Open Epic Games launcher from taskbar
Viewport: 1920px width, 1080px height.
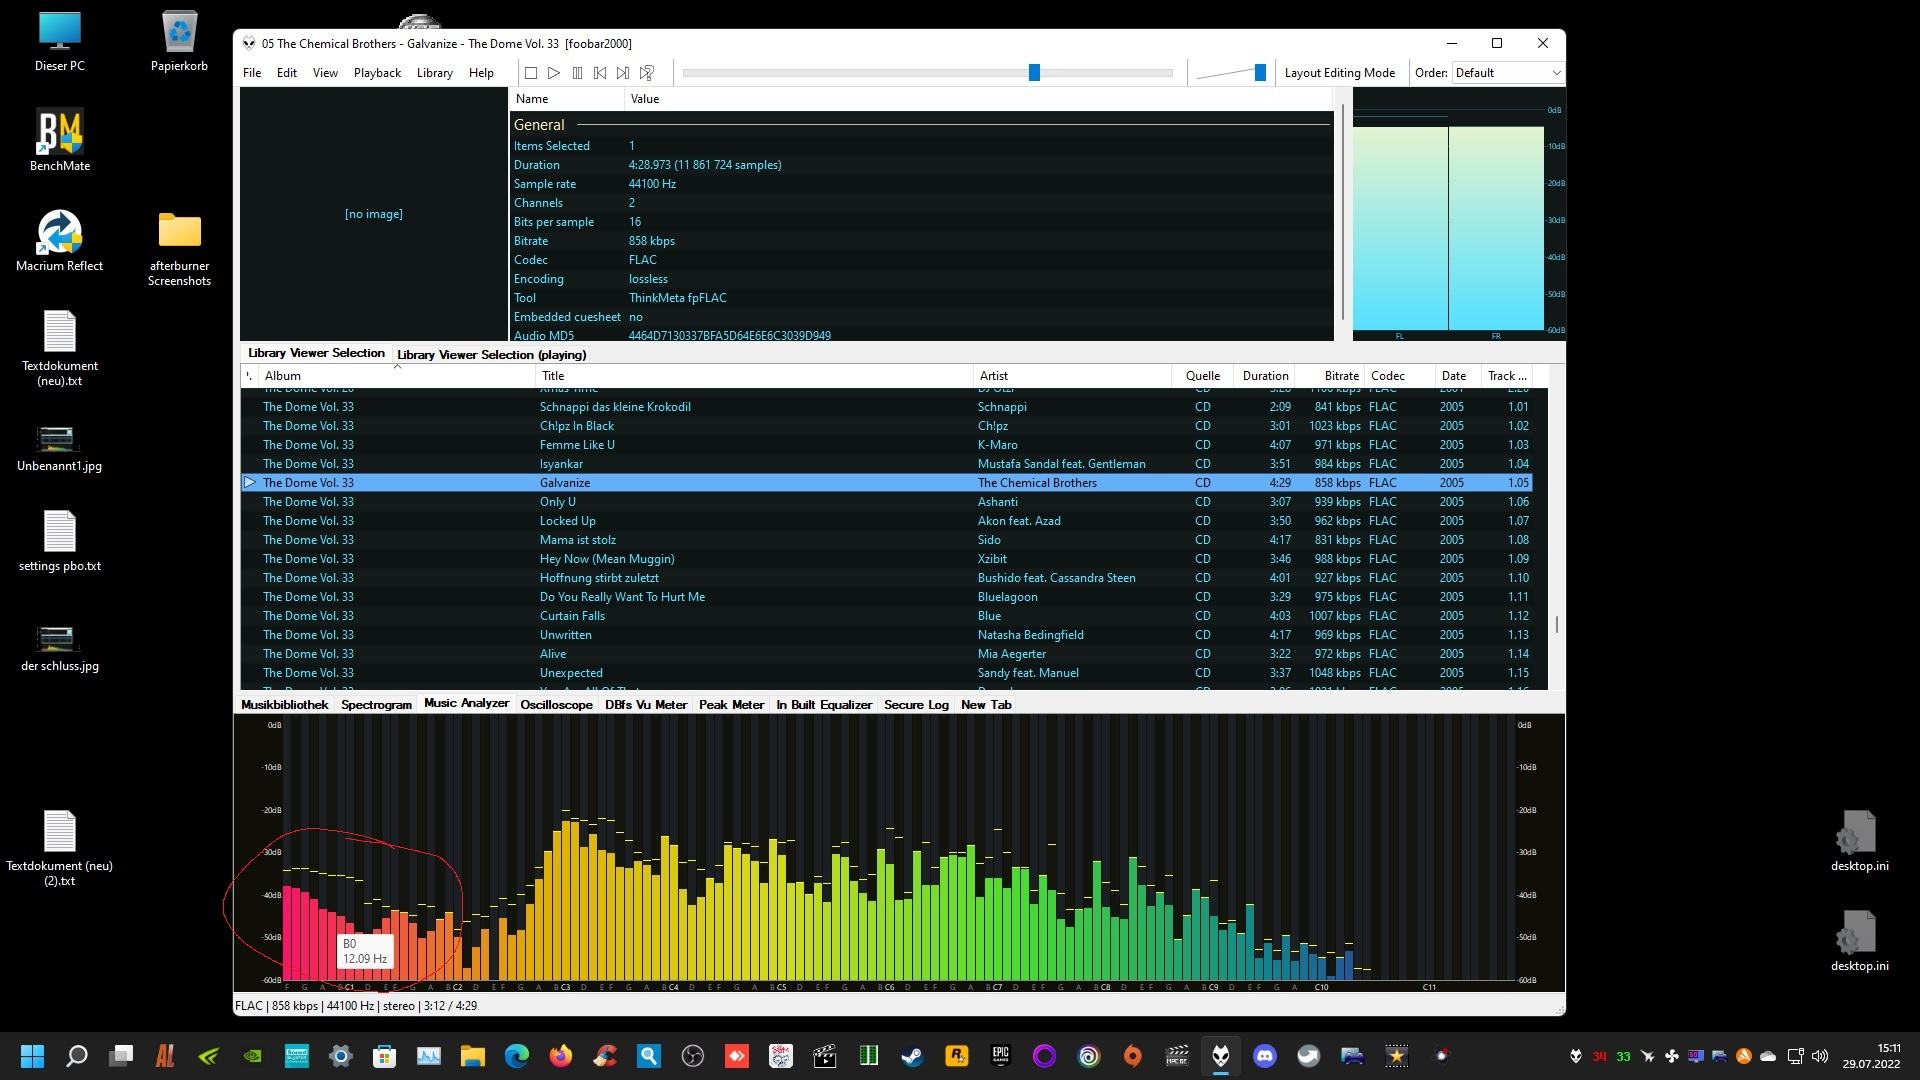pos(1001,1056)
